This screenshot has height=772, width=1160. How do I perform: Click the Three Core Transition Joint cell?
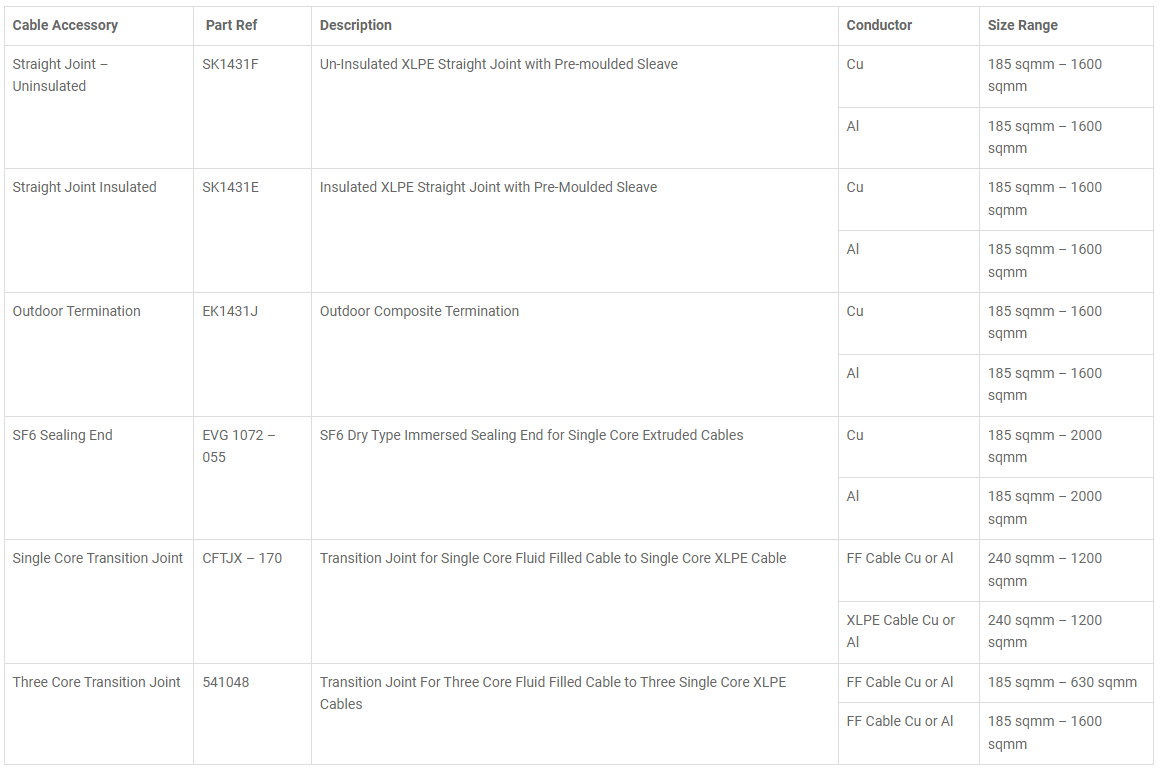pyautogui.click(x=97, y=682)
